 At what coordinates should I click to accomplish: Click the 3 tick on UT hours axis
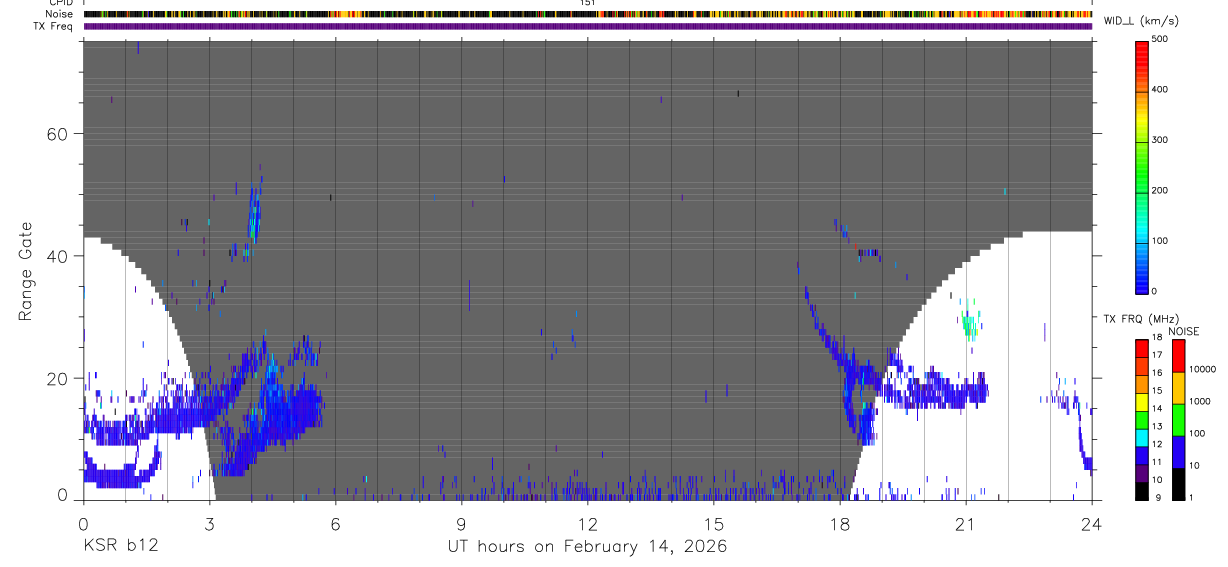point(209,523)
